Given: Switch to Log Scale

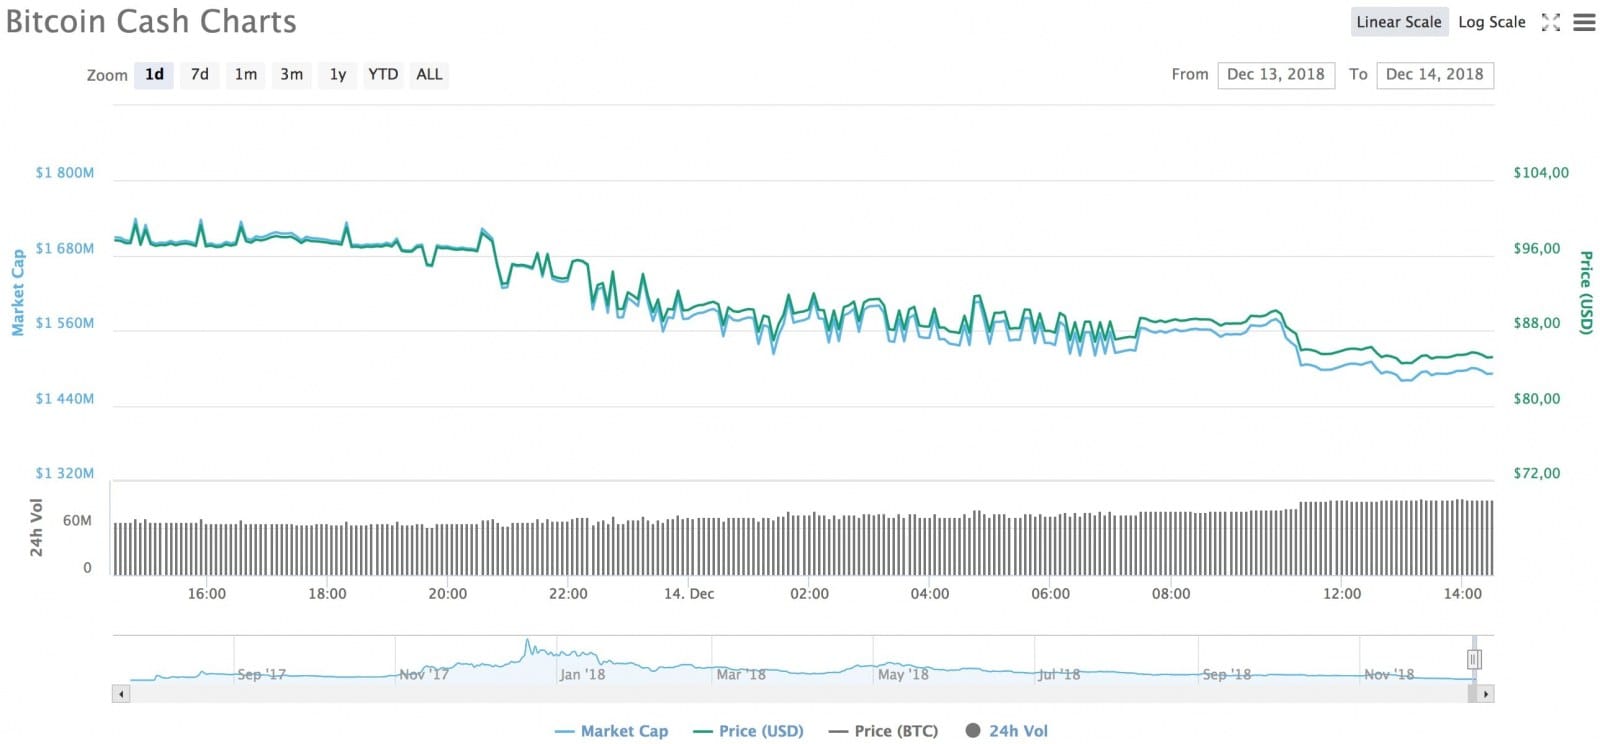Looking at the screenshot, I should click(x=1492, y=22).
